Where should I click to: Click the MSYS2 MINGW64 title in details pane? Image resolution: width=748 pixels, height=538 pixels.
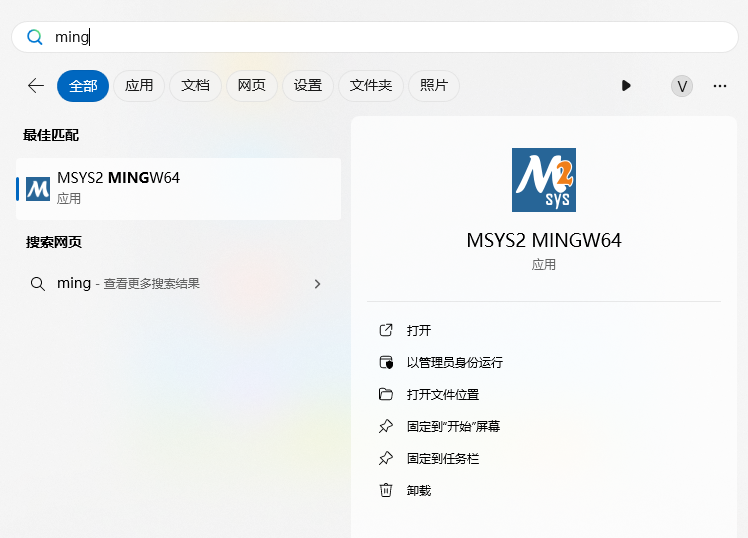(544, 240)
